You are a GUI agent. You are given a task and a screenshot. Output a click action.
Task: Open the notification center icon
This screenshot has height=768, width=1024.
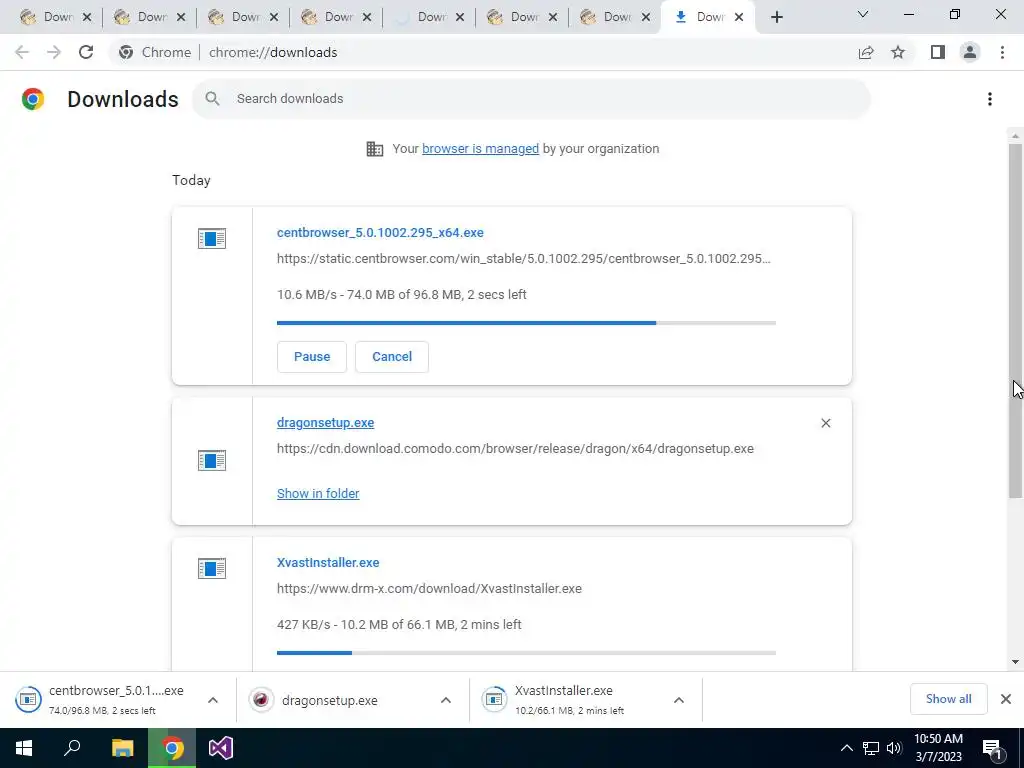tap(991, 748)
